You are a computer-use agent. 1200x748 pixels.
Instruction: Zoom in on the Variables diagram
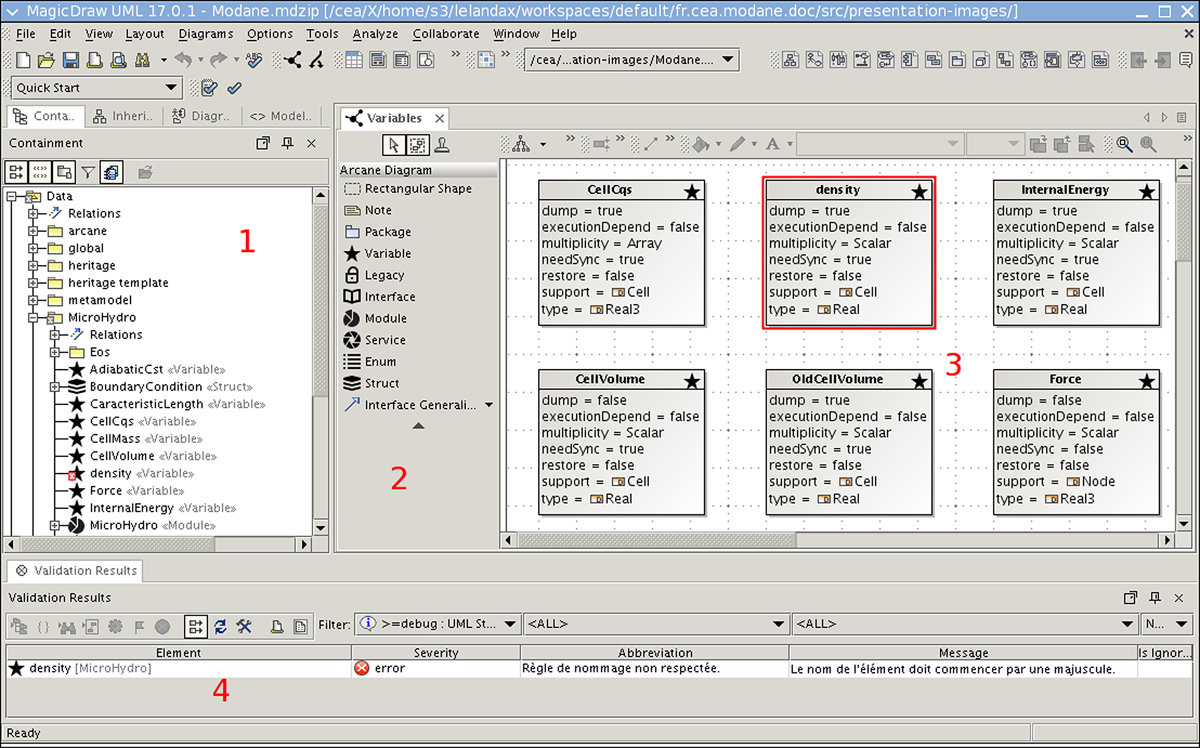click(1125, 144)
